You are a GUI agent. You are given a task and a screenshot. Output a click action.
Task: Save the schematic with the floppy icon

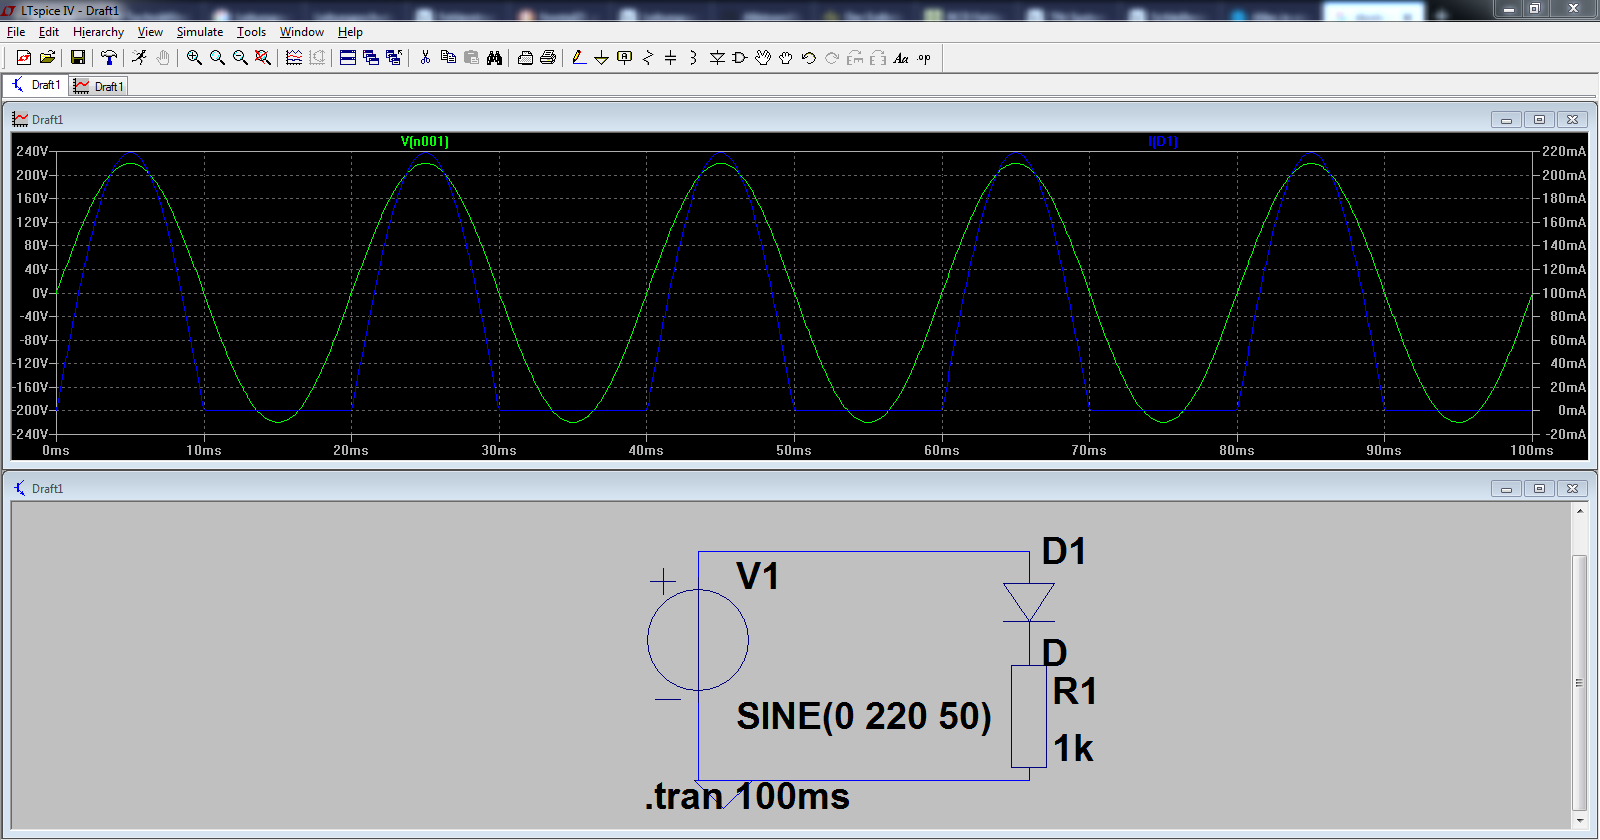[77, 58]
